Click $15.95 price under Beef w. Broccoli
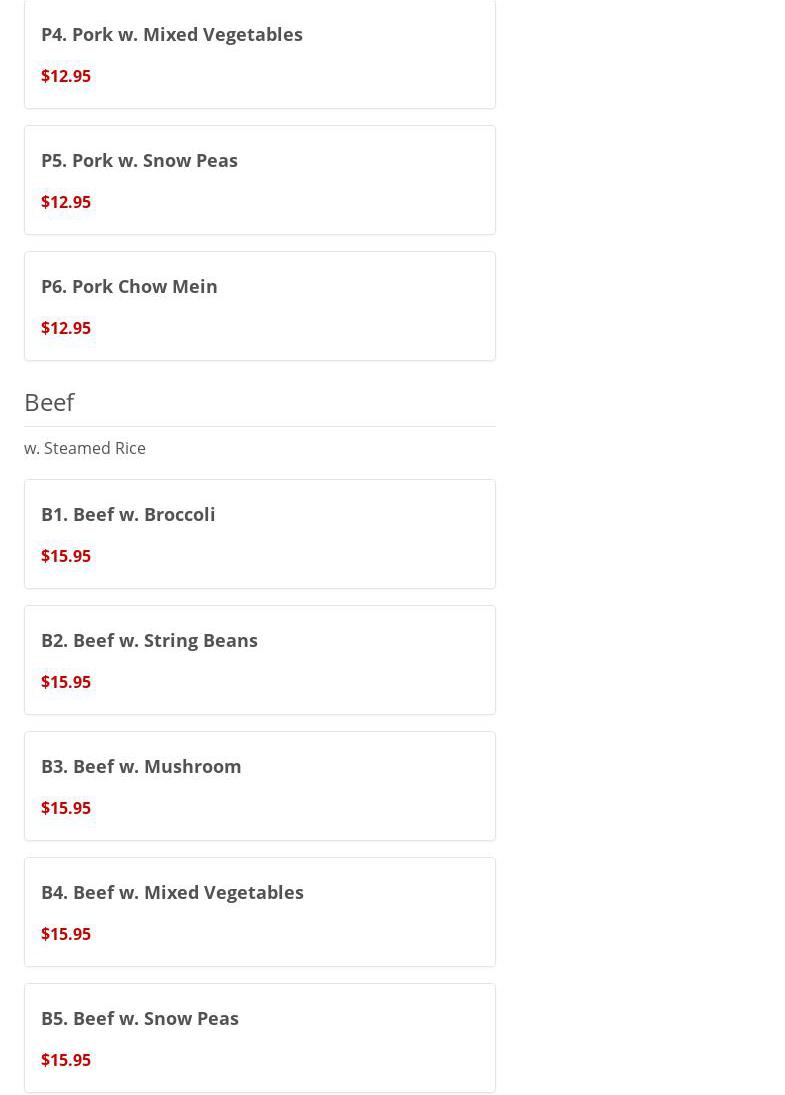Image resolution: width=785 pixels, height=1095 pixels. (66, 556)
